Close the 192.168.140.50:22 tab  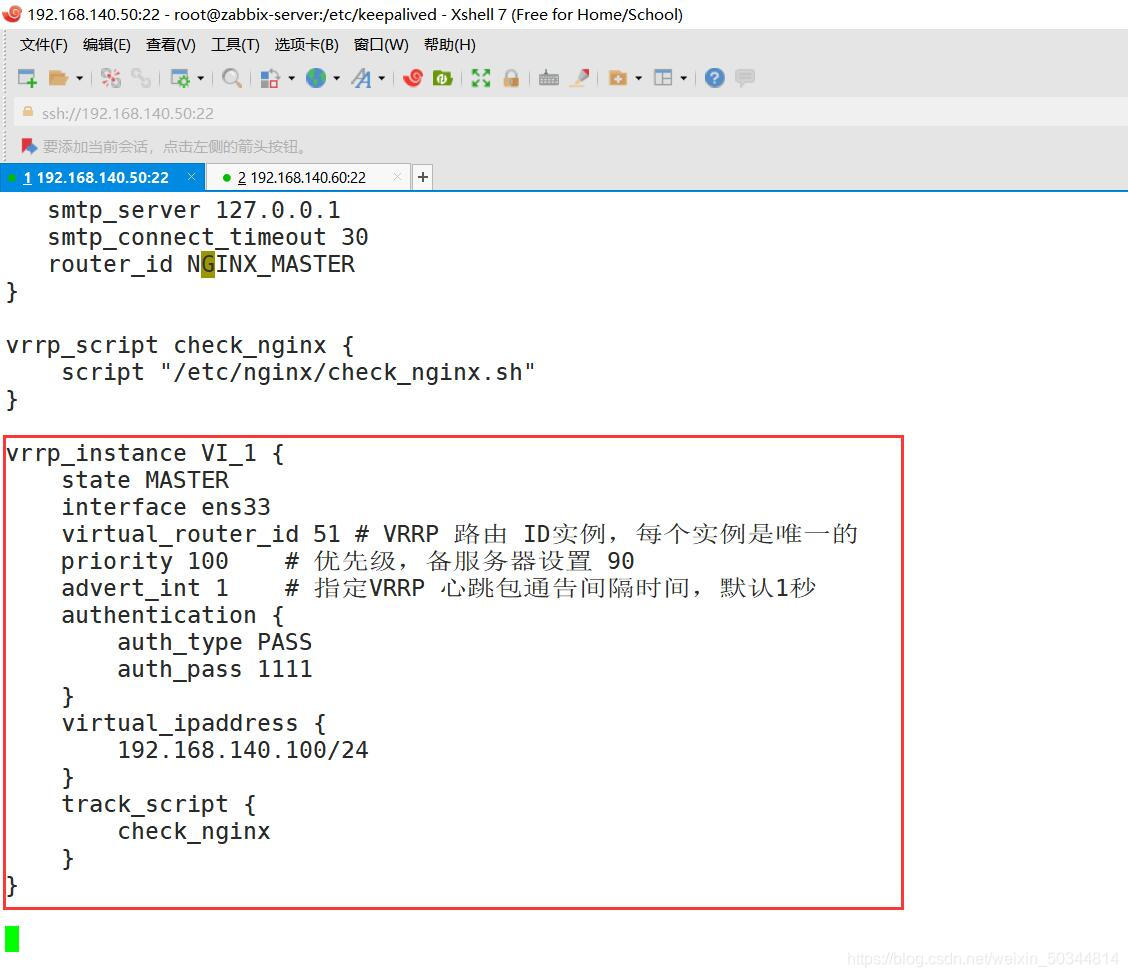pos(191,176)
